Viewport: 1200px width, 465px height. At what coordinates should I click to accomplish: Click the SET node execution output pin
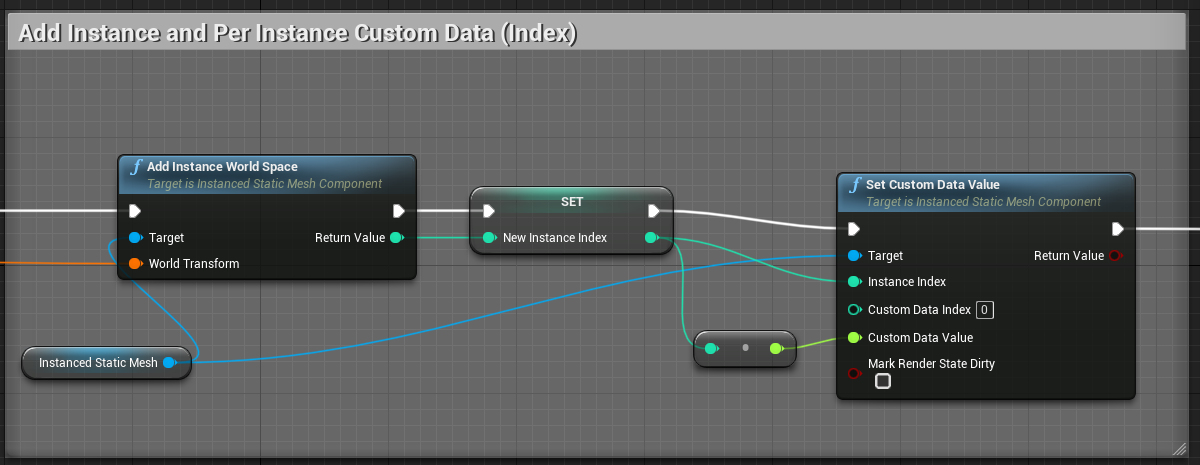[x=653, y=211]
